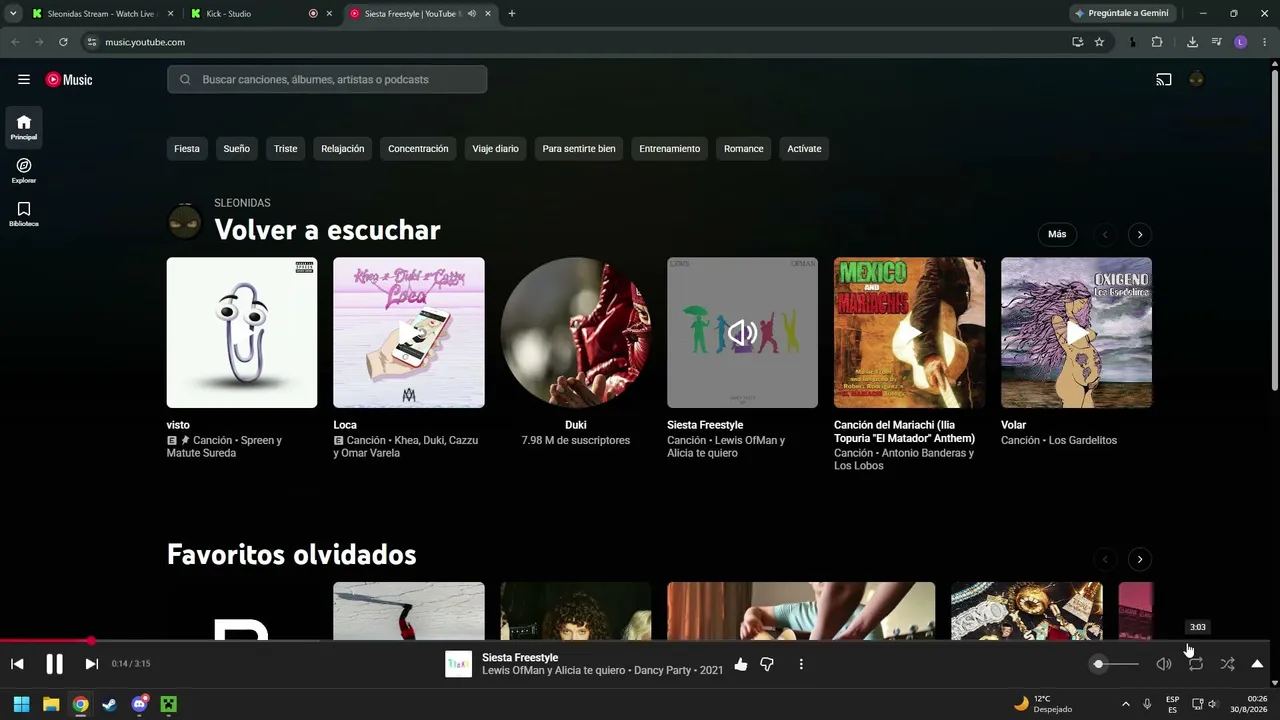Image resolution: width=1280 pixels, height=720 pixels.
Task: Click the Más button for Volver a escuchar
Action: tap(1057, 234)
